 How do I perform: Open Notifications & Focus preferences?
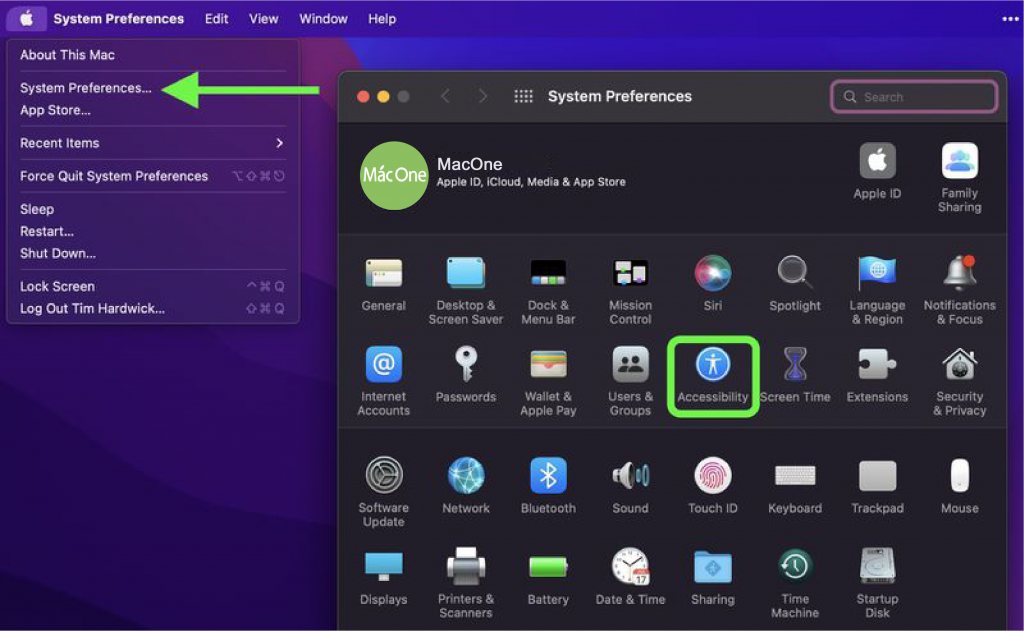pyautogui.click(x=959, y=290)
